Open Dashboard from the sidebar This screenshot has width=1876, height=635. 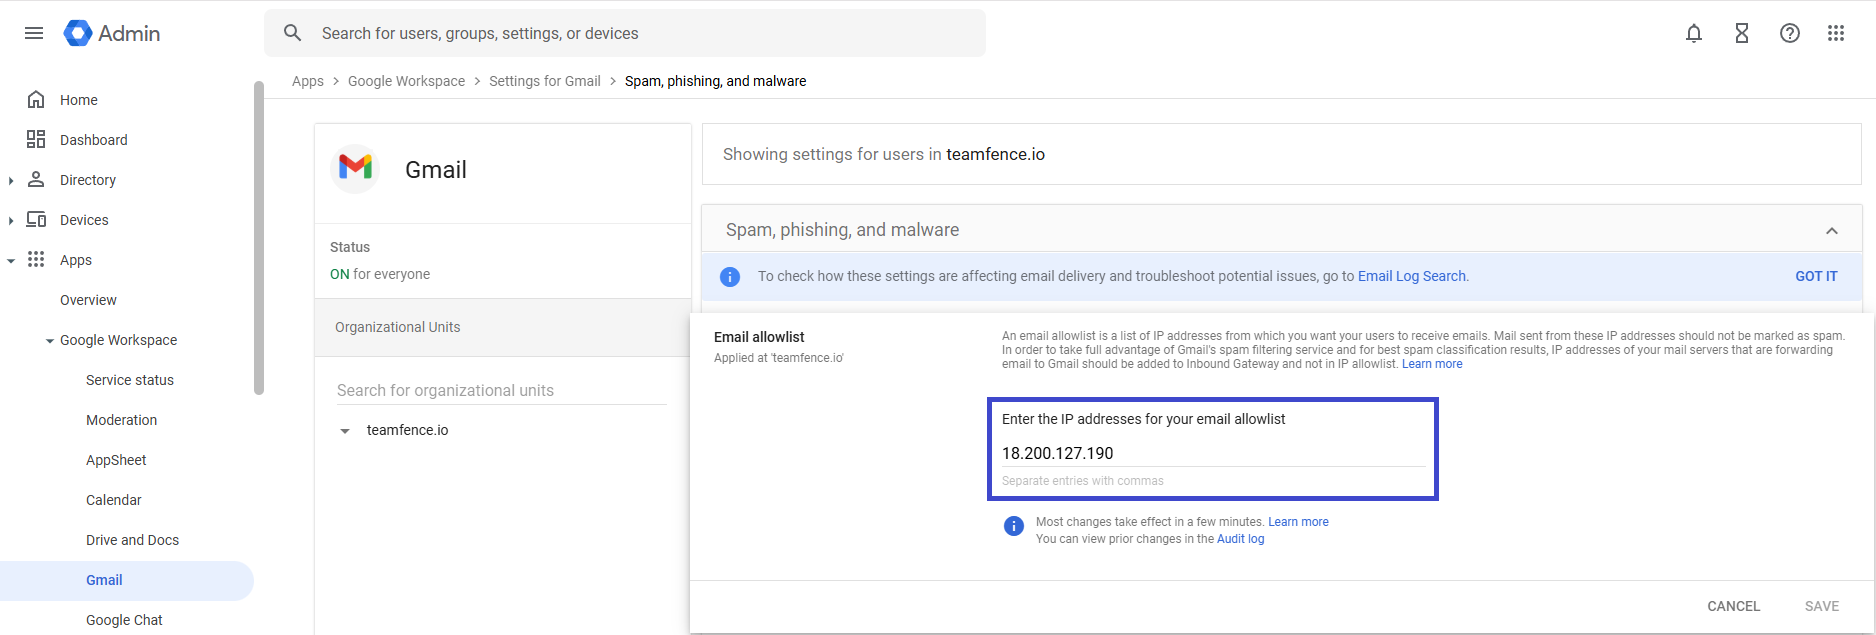93,140
